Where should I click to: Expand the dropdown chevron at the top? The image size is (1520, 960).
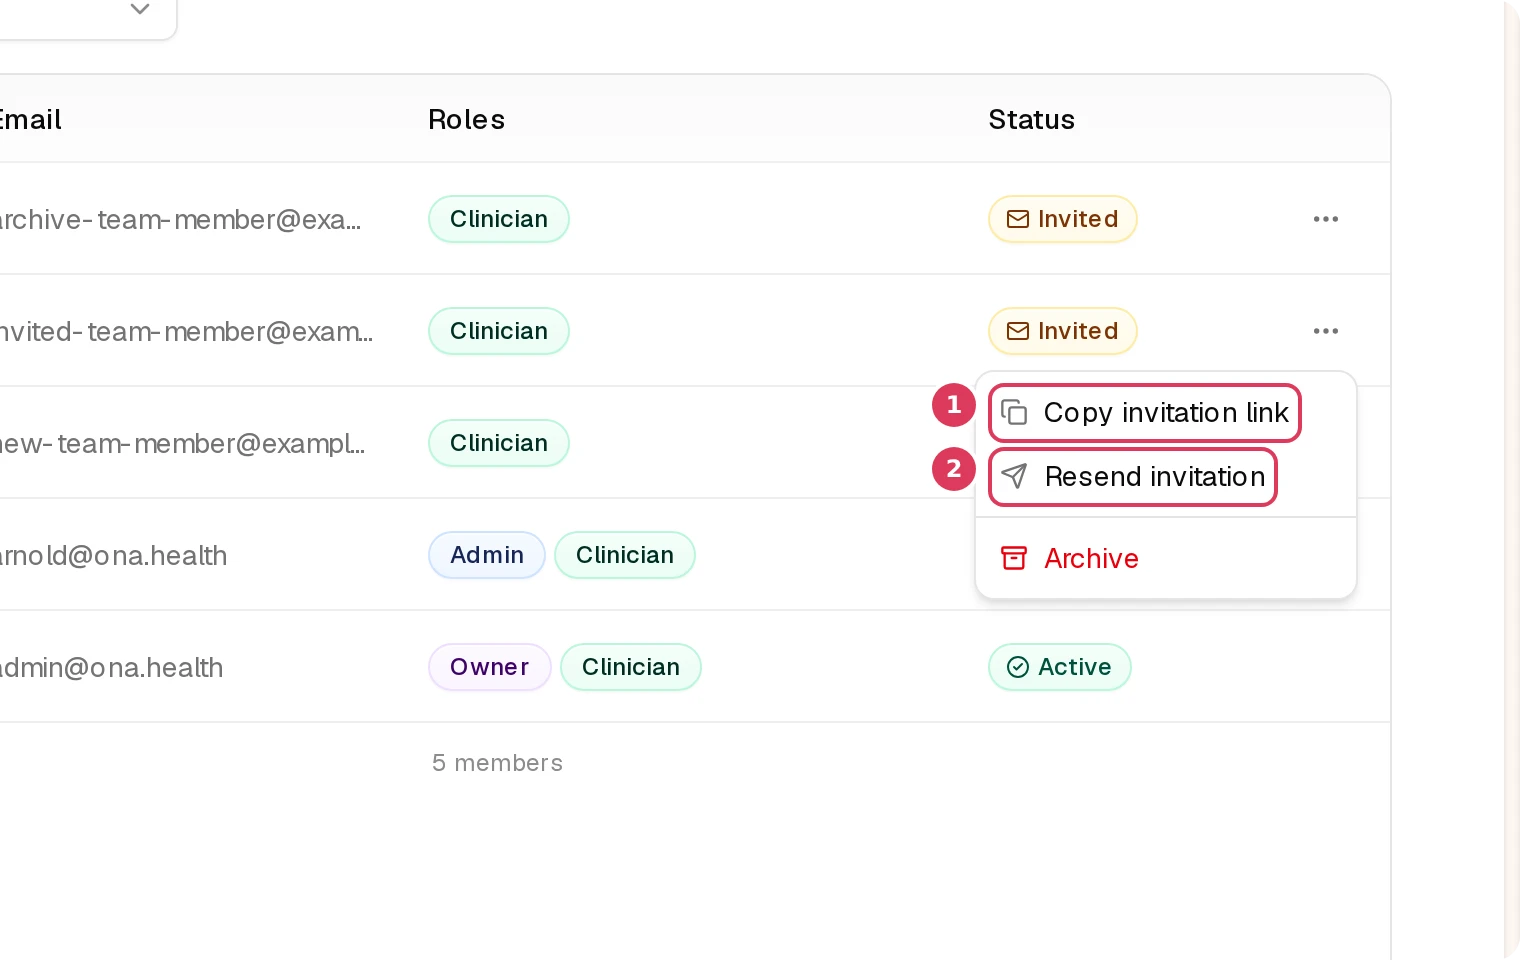coord(140,9)
